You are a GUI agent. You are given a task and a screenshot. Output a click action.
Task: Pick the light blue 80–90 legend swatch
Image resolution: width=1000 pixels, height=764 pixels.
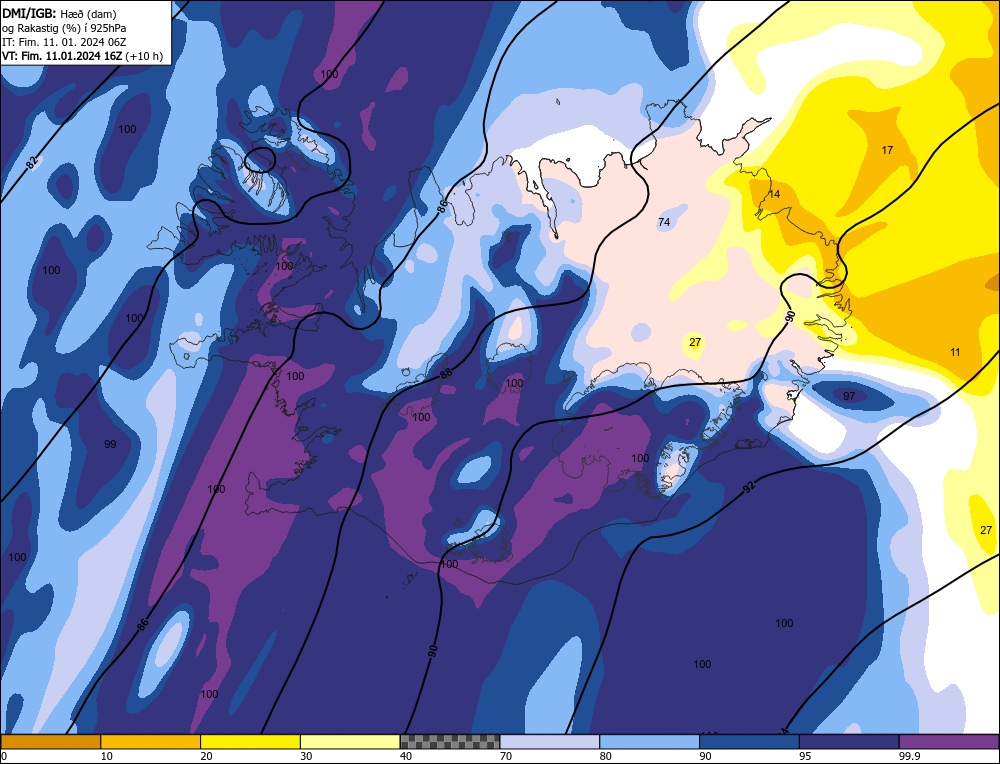click(x=649, y=742)
